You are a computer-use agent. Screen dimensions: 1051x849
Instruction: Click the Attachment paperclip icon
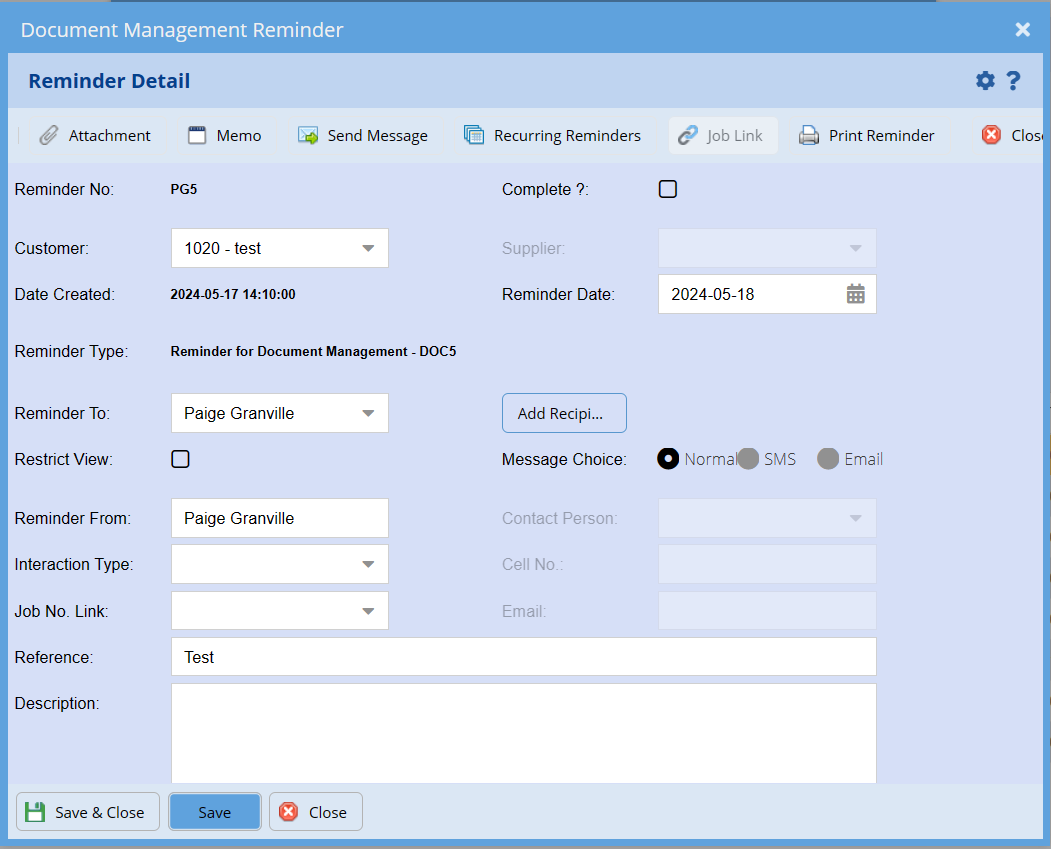[49, 136]
